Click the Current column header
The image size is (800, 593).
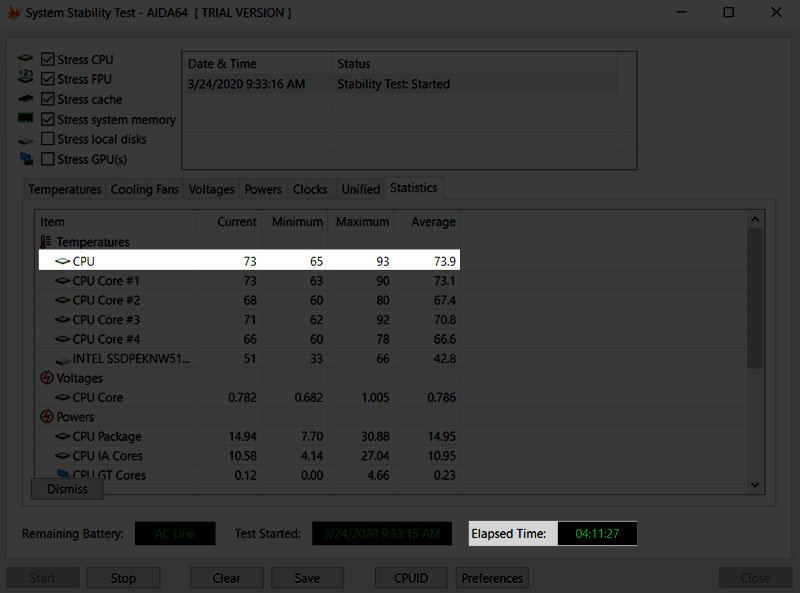click(x=228, y=222)
